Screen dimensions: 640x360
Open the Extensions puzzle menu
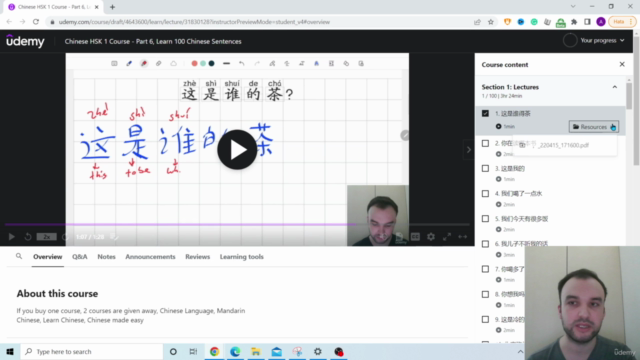(x=574, y=22)
